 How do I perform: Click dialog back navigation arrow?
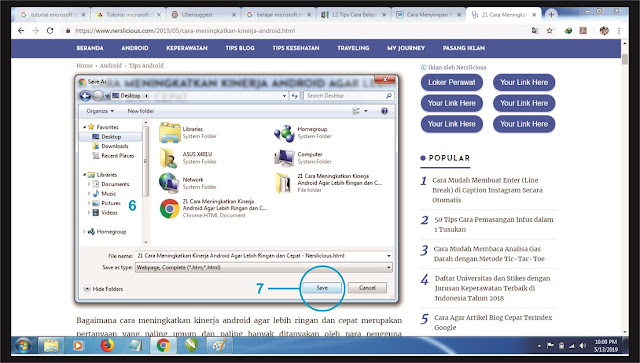pos(85,96)
